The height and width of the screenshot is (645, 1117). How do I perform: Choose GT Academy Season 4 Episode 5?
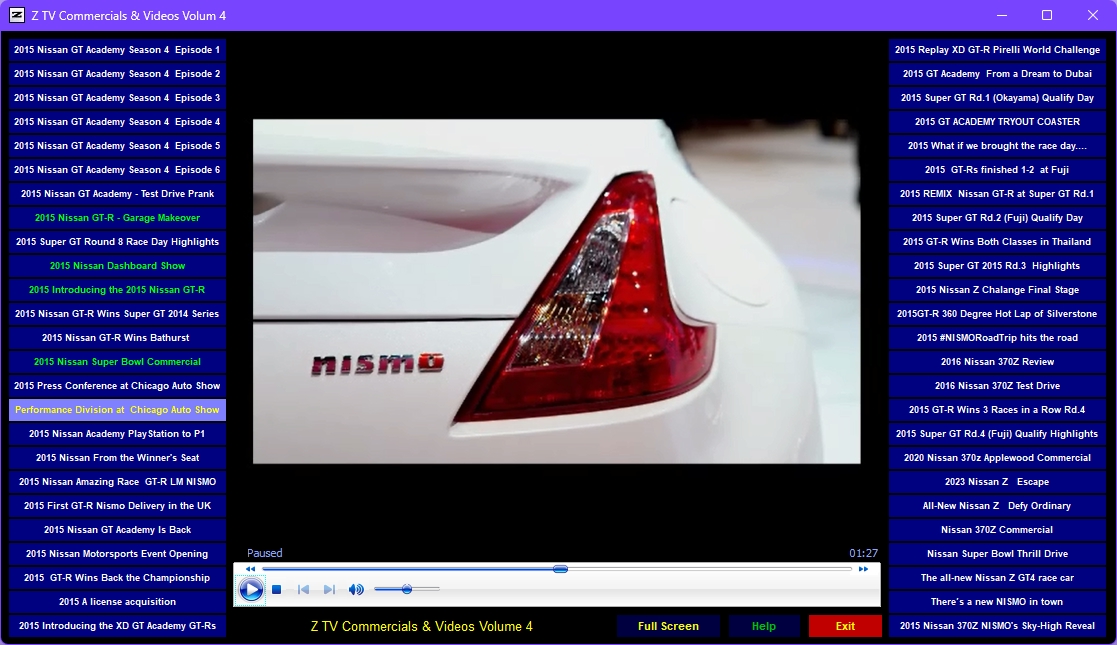117,145
